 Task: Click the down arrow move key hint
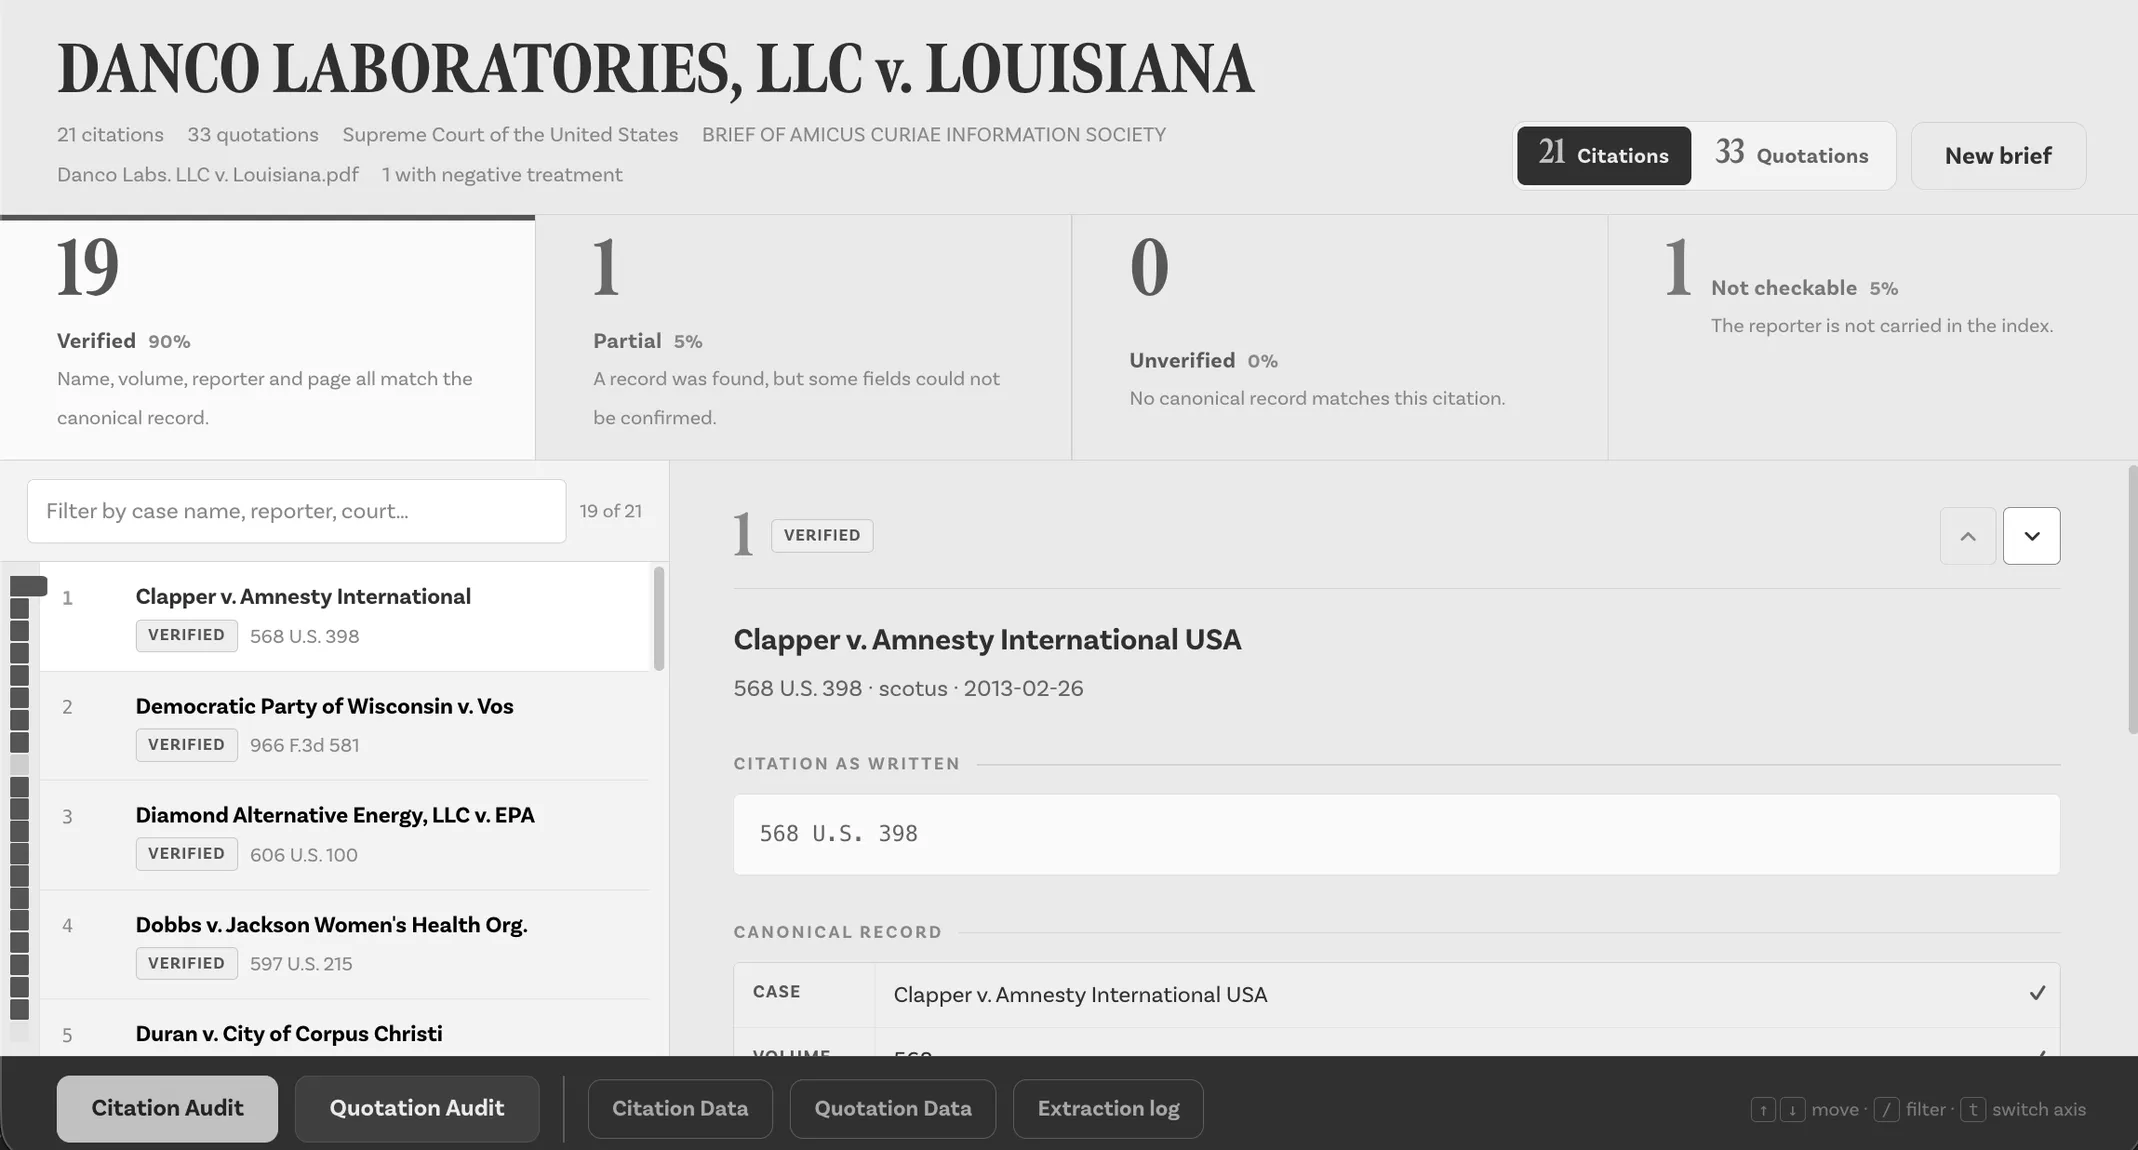tap(1792, 1110)
